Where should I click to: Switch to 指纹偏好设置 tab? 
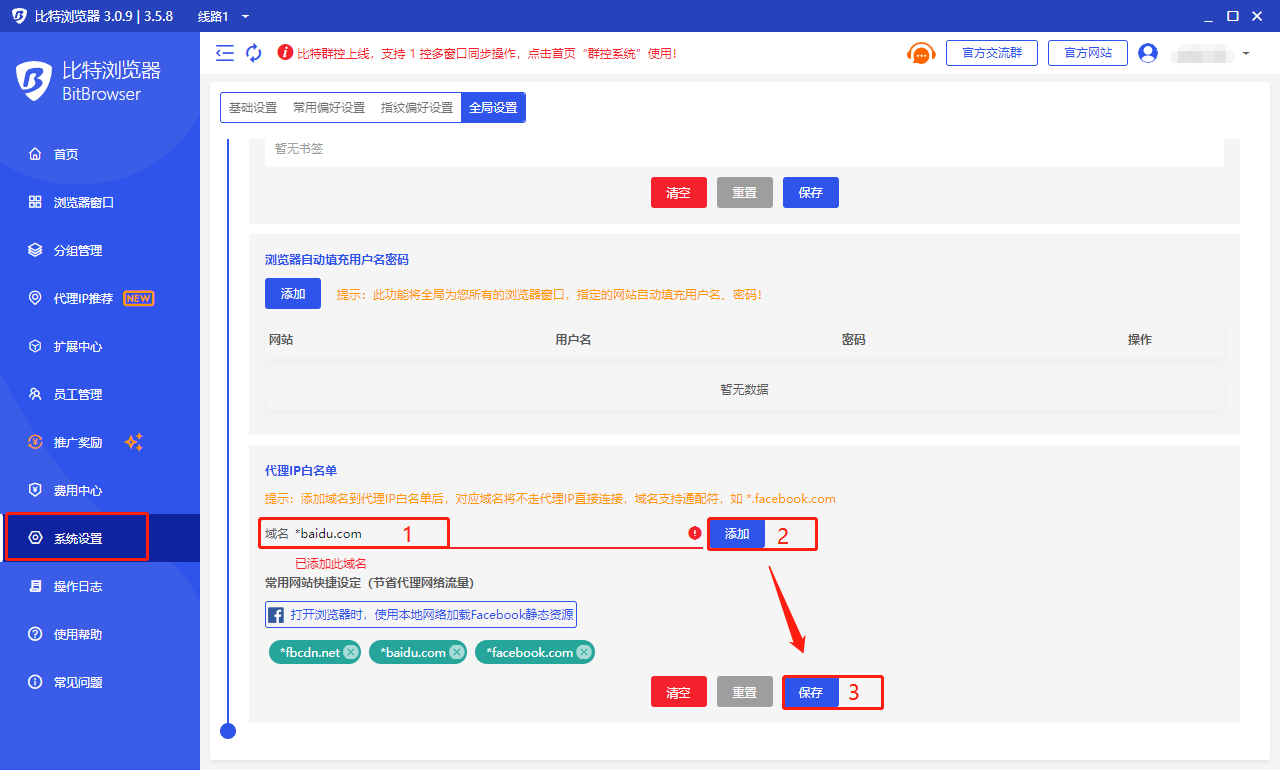(x=417, y=108)
